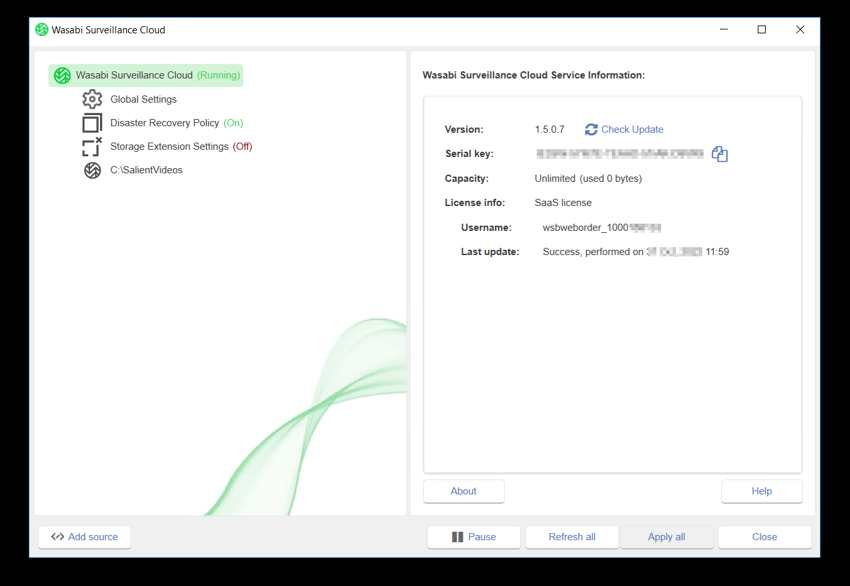The image size is (850, 586).
Task: Click the pause icon on the Pause button
Action: point(458,537)
